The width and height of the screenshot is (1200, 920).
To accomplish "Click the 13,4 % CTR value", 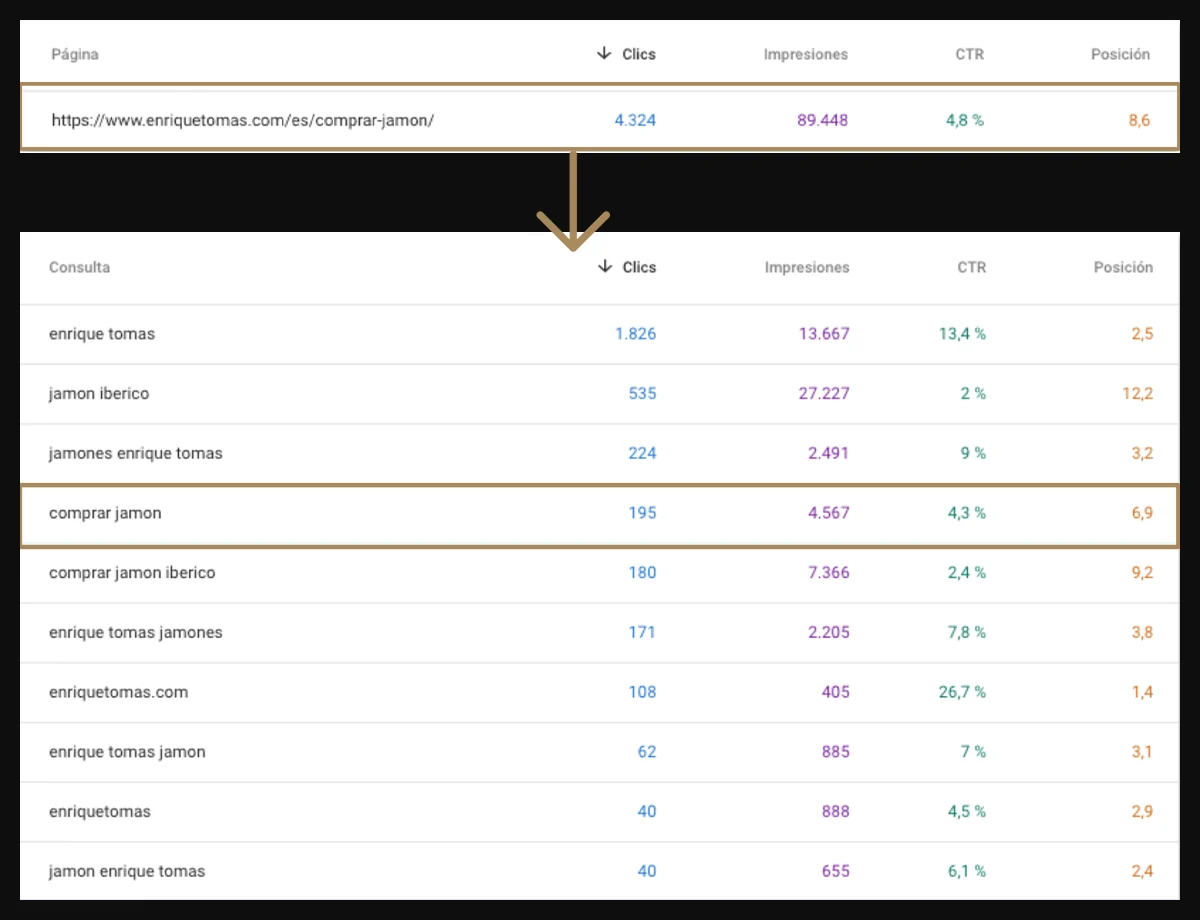I will (x=962, y=334).
